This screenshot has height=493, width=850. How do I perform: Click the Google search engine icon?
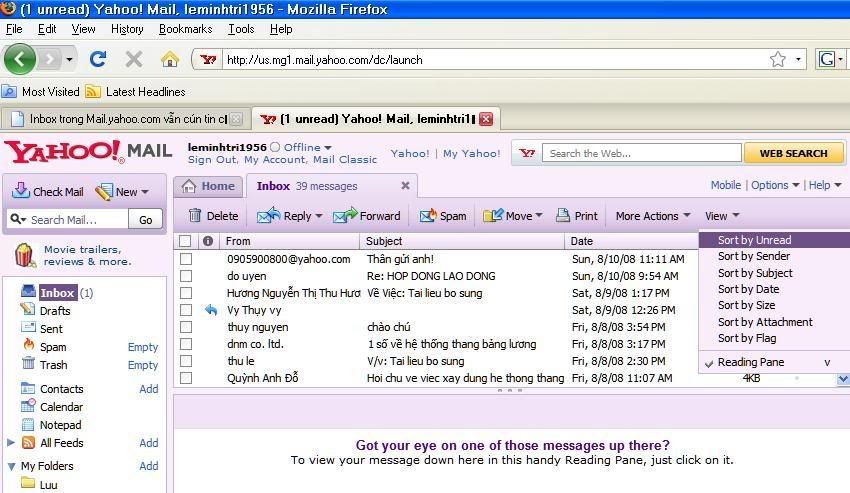coord(827,59)
